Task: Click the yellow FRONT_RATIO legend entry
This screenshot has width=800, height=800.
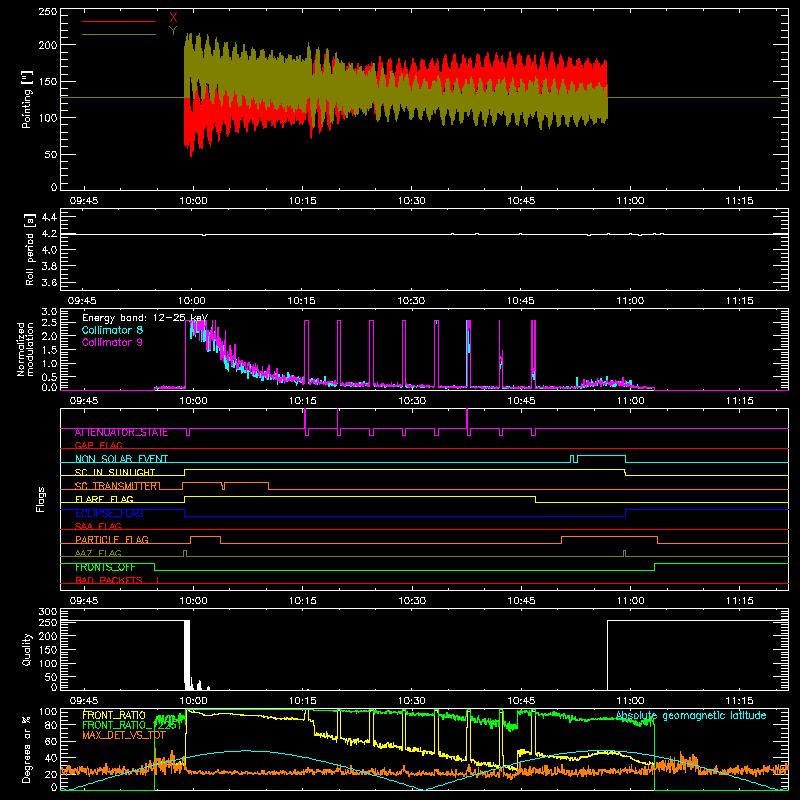Action: pyautogui.click(x=114, y=715)
